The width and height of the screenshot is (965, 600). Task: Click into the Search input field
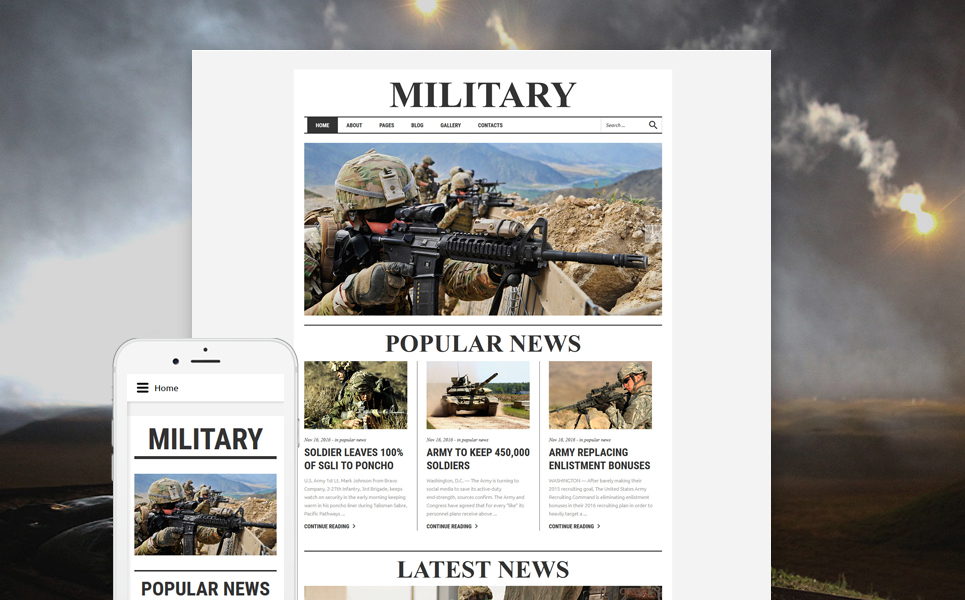pyautogui.click(x=623, y=125)
